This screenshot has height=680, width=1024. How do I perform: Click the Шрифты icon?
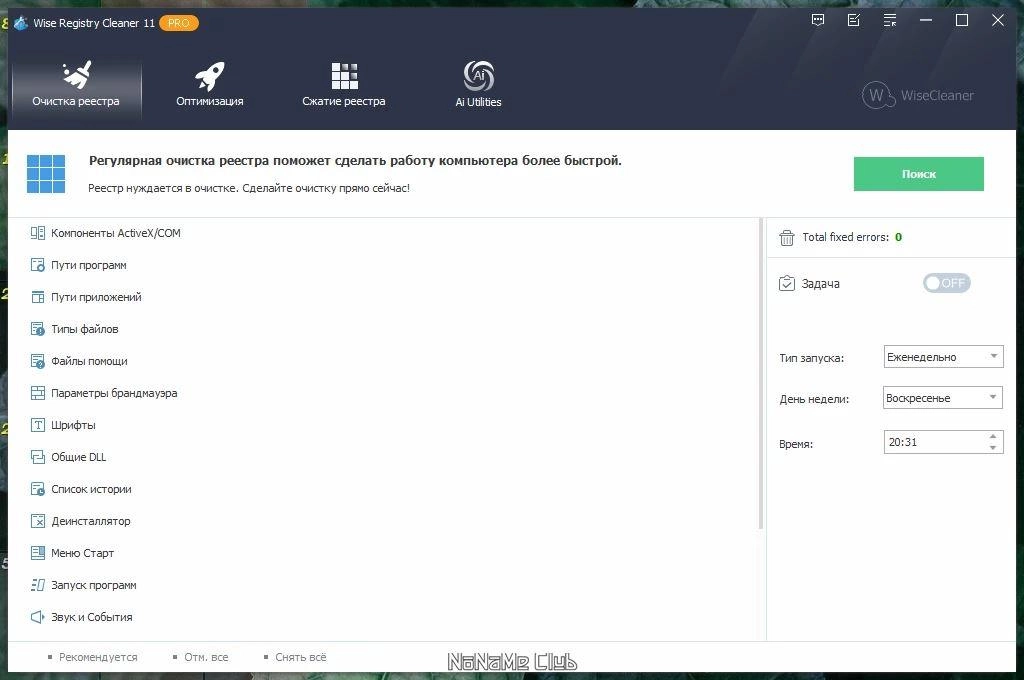pos(38,425)
